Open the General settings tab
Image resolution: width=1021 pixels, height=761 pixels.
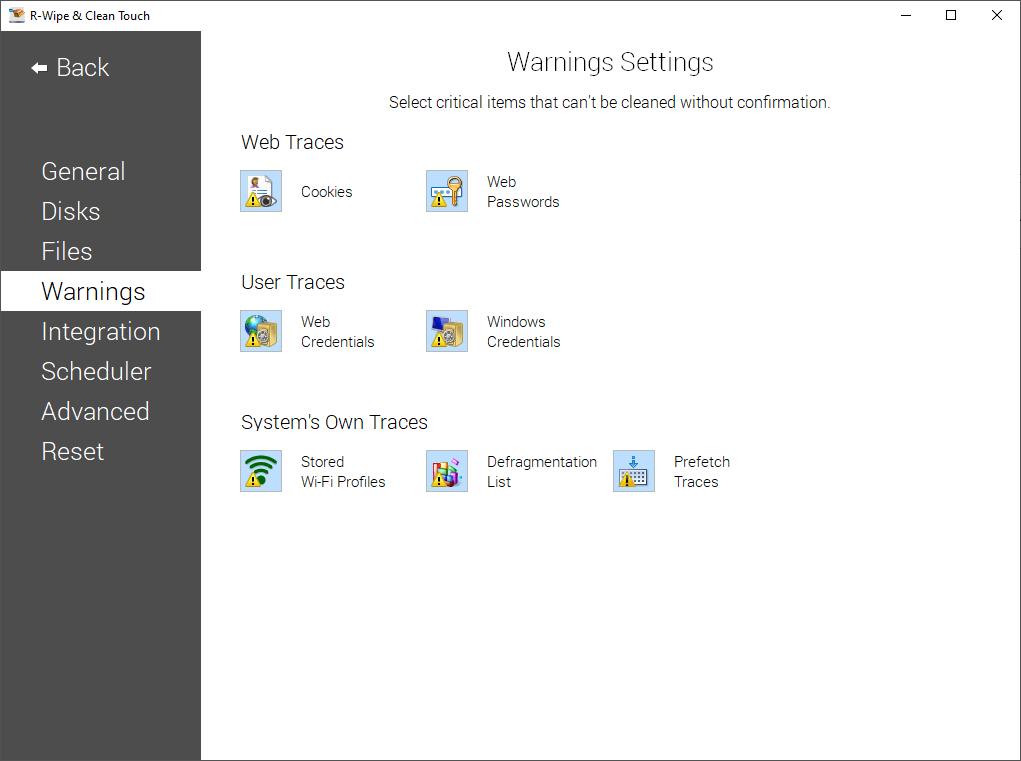(x=101, y=171)
